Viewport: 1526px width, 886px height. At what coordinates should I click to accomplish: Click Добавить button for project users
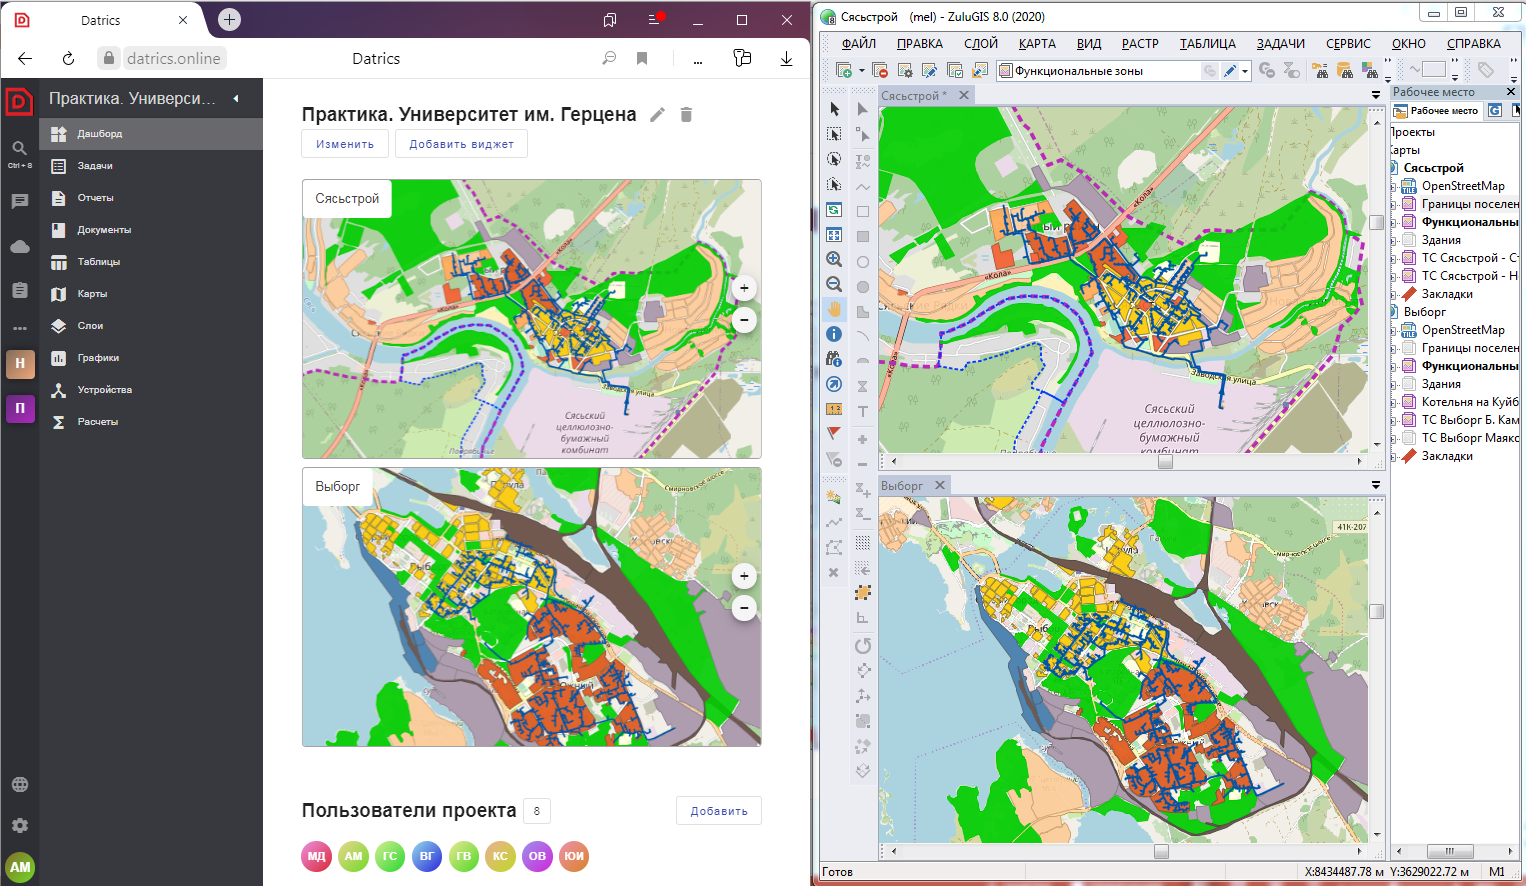718,811
